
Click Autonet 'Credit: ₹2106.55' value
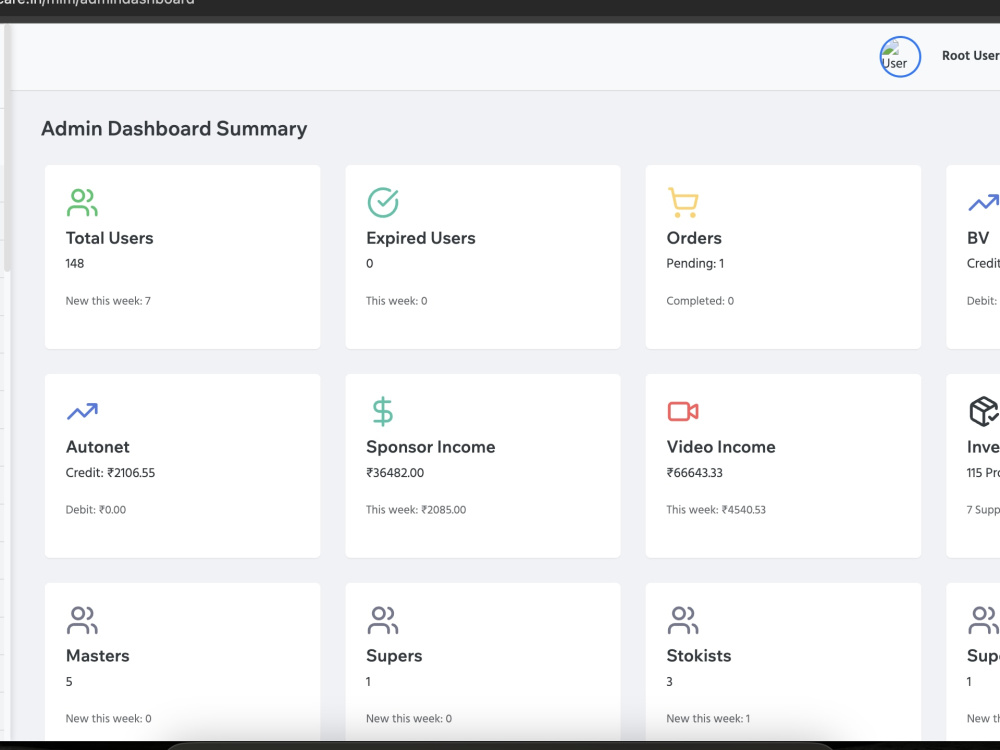tap(110, 473)
